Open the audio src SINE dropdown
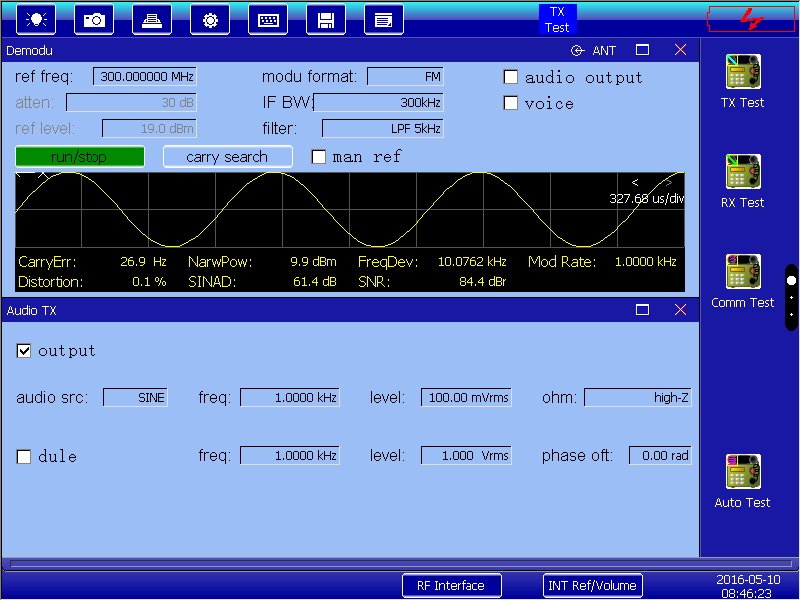The height and width of the screenshot is (600, 800). tap(135, 397)
